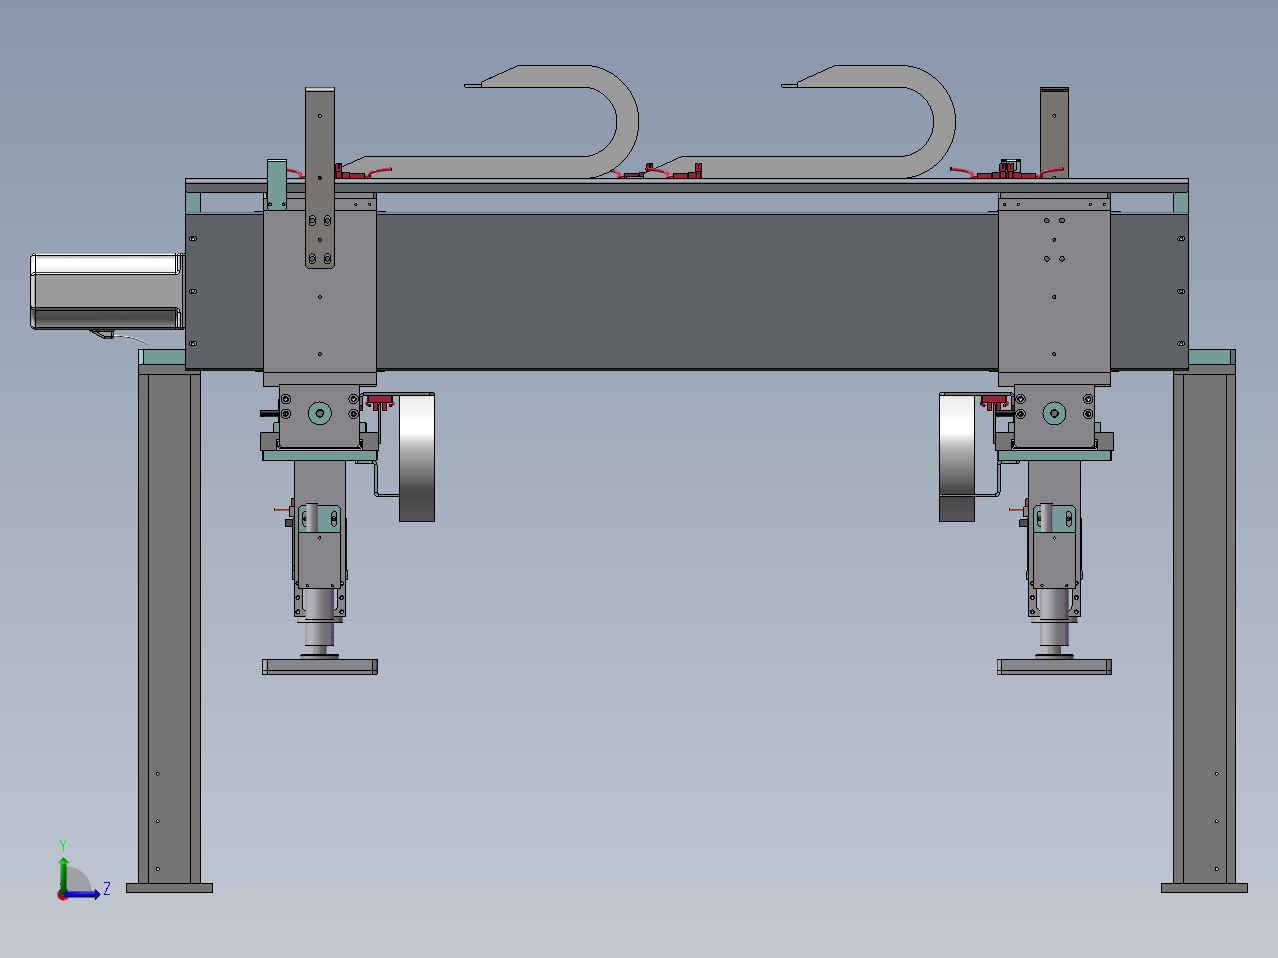Select the long dark horizontal gantry beam

(687, 291)
